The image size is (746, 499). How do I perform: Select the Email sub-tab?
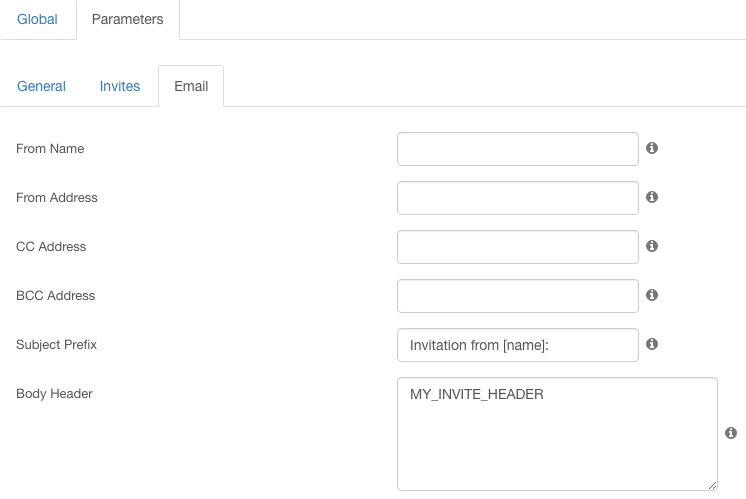tap(191, 86)
